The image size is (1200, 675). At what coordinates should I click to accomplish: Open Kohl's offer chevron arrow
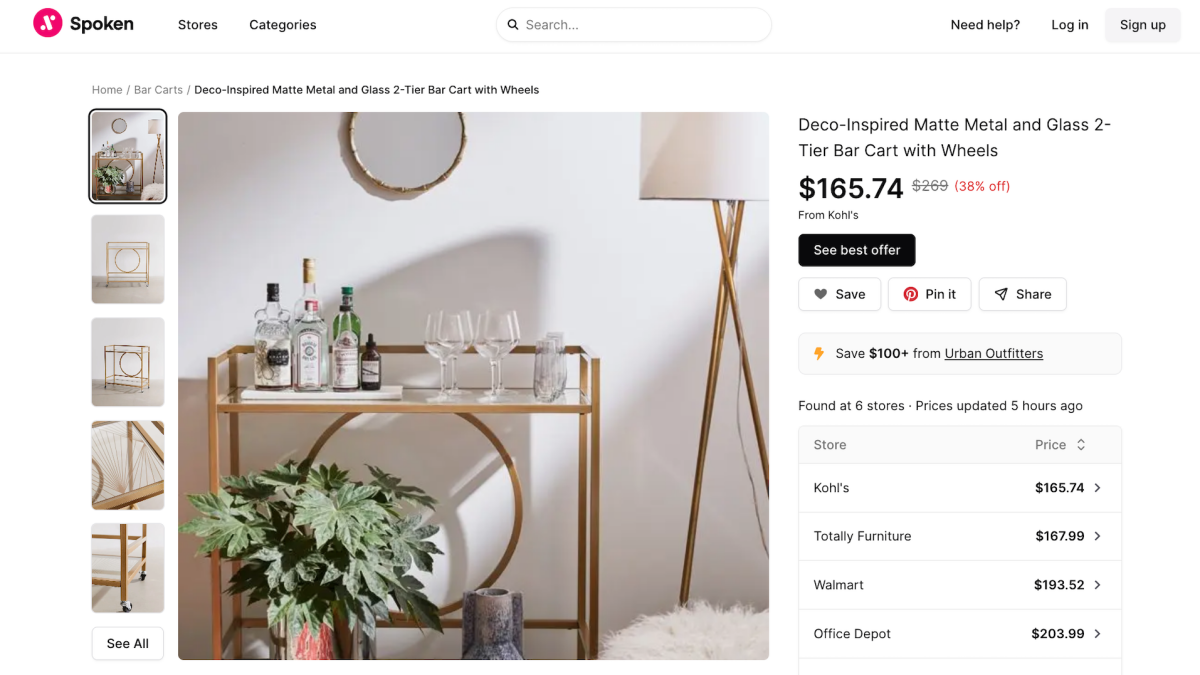1097,488
